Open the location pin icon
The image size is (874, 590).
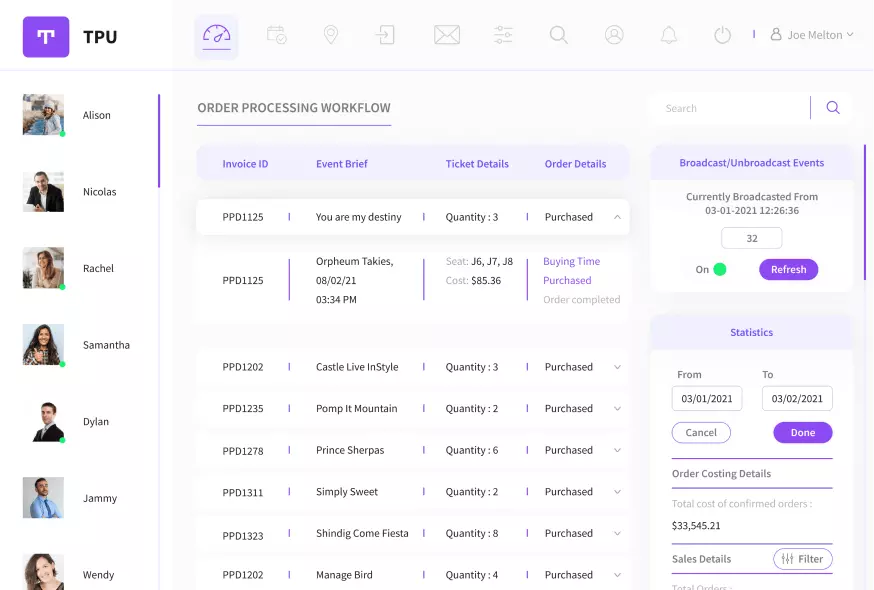click(x=331, y=35)
